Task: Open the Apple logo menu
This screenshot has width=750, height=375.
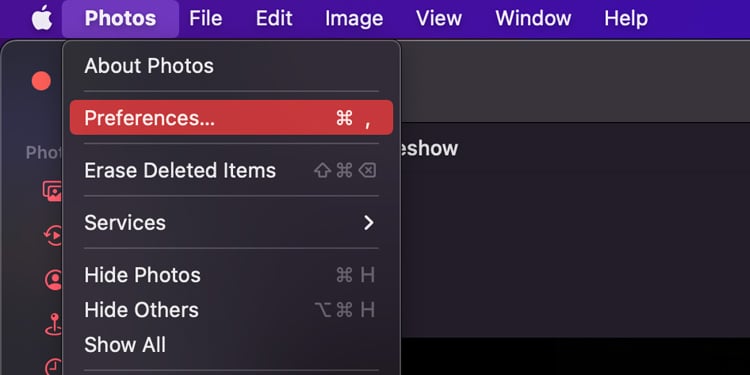Action: 42,18
